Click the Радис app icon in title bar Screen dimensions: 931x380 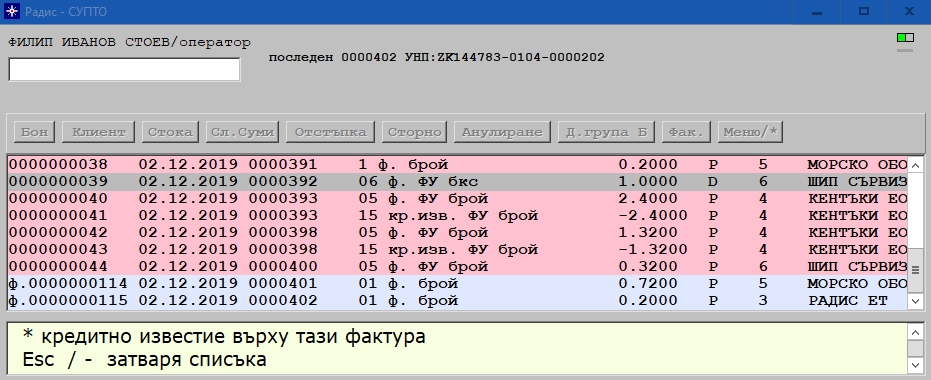point(11,11)
